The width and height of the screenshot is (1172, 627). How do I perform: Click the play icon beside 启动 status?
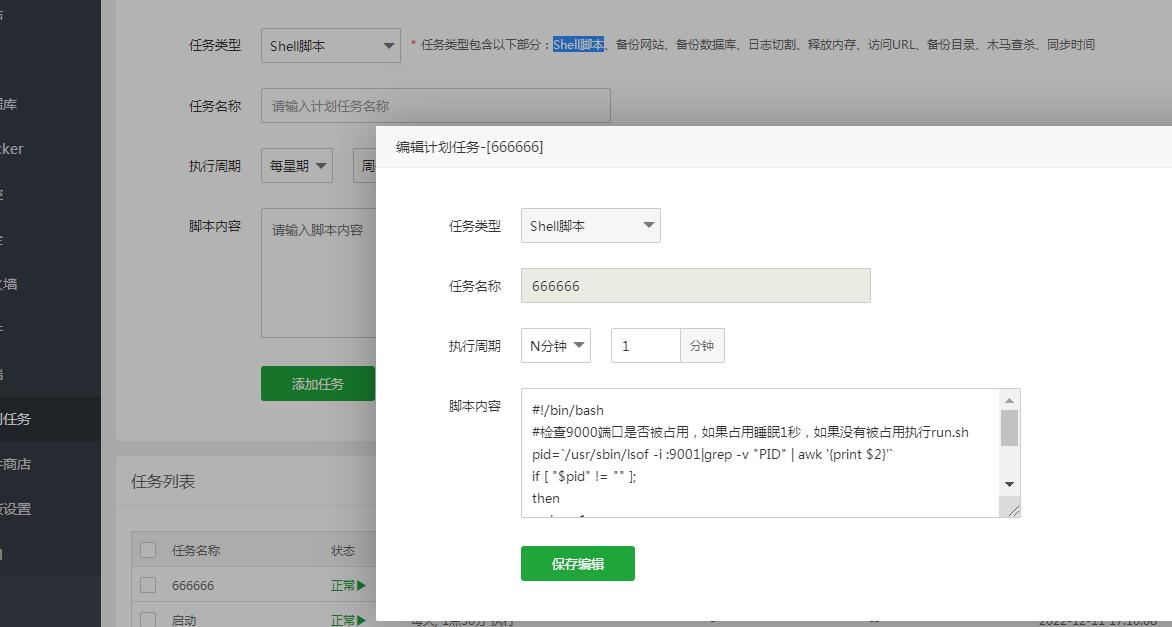pyautogui.click(x=361, y=620)
